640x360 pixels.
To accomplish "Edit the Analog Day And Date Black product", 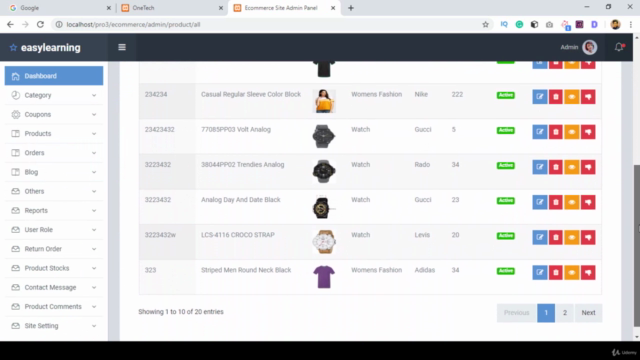I will (540, 202).
